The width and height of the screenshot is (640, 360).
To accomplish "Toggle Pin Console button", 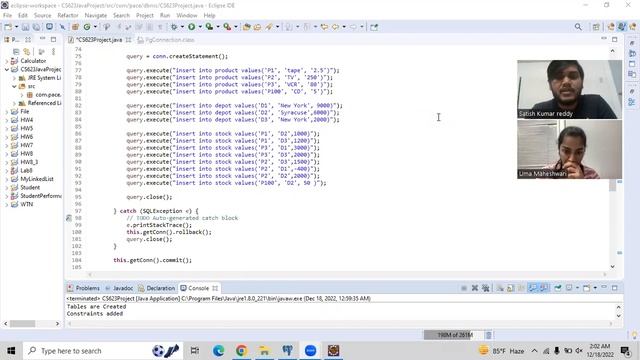I will (558, 288).
